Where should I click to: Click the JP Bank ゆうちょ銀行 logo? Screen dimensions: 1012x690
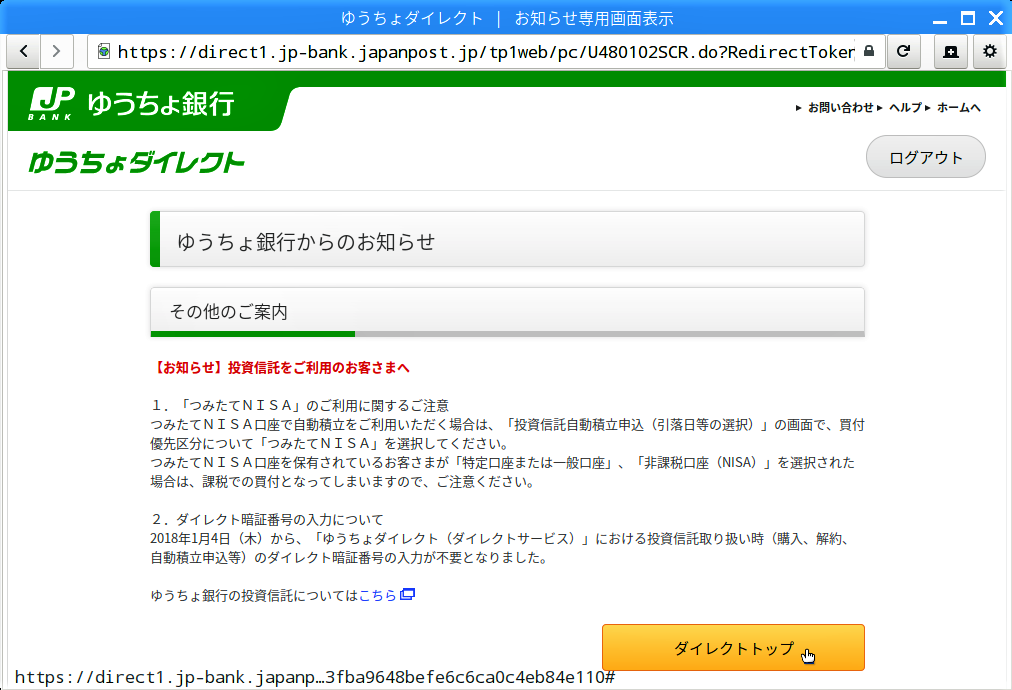click(x=132, y=103)
